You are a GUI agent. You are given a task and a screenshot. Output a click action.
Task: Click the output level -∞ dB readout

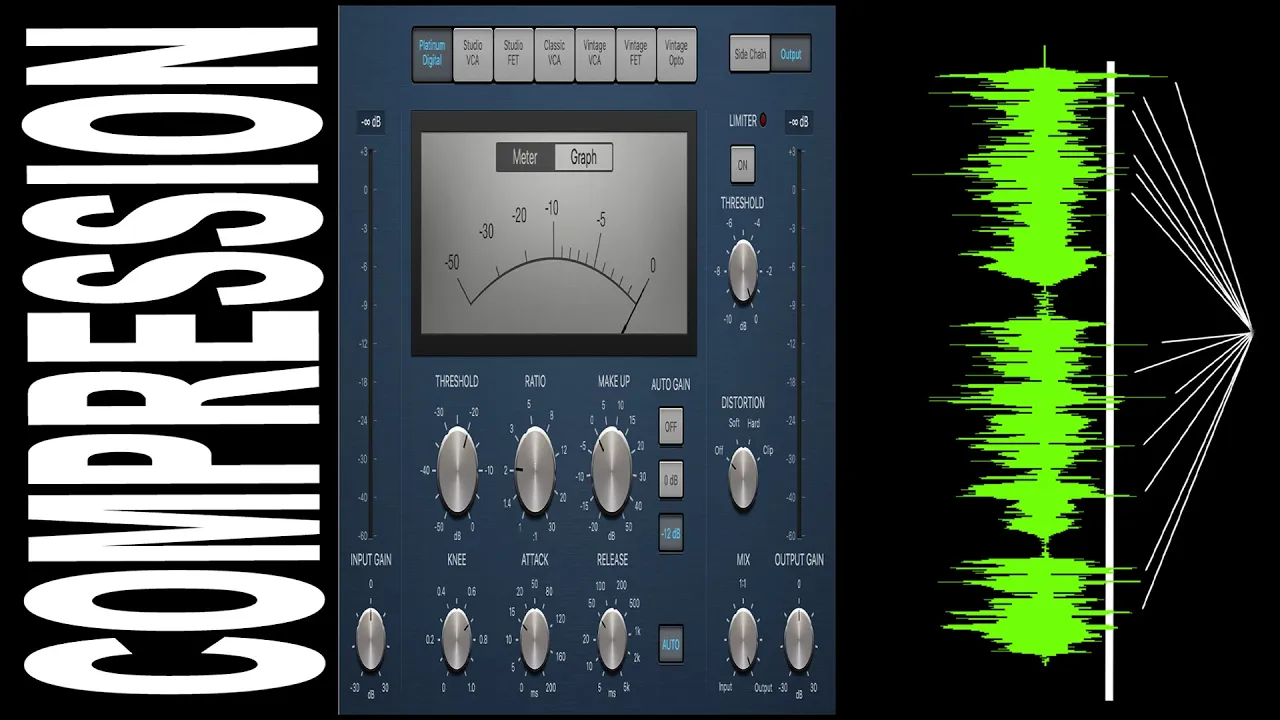pos(798,123)
